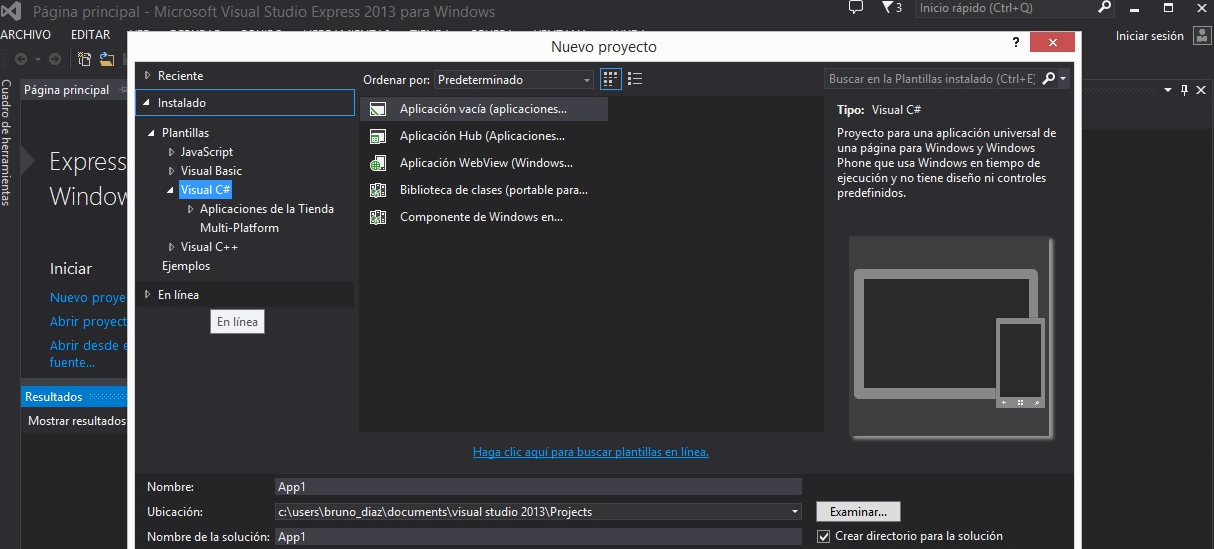The width and height of the screenshot is (1214, 549).
Task: Click the new project toolbar icon
Action: pos(85,59)
